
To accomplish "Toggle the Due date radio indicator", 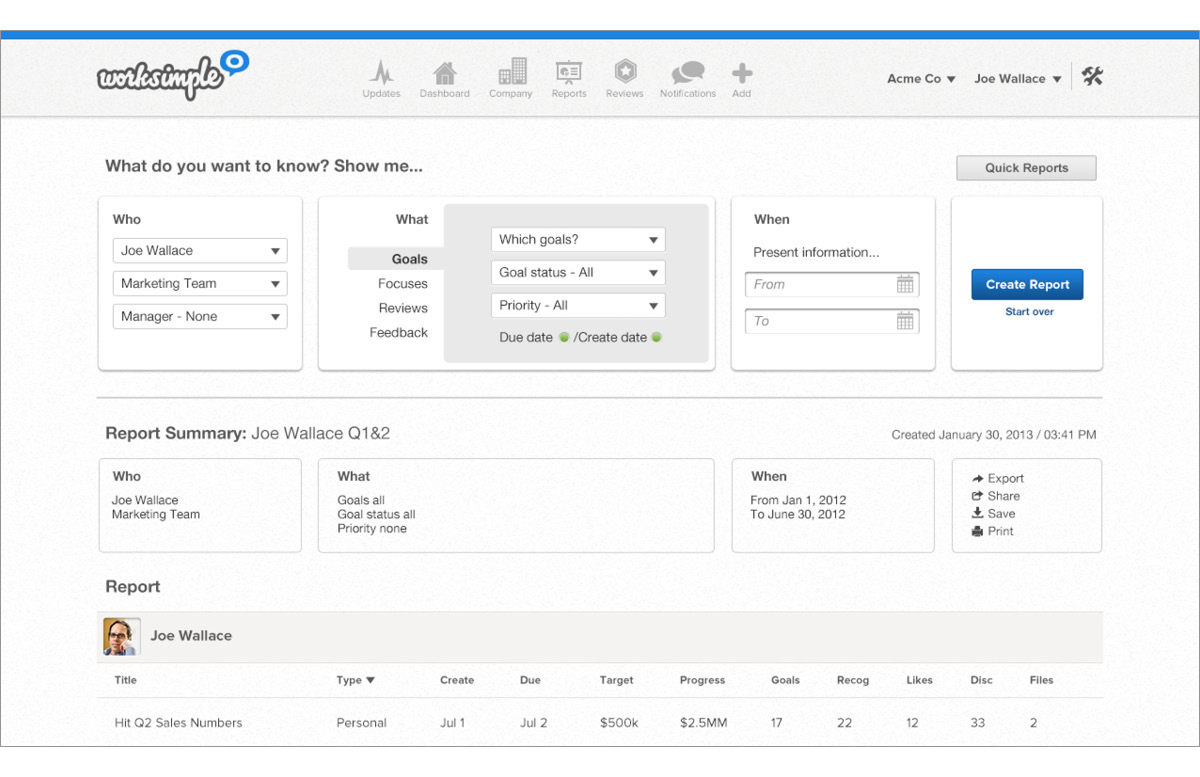I will click(x=564, y=338).
